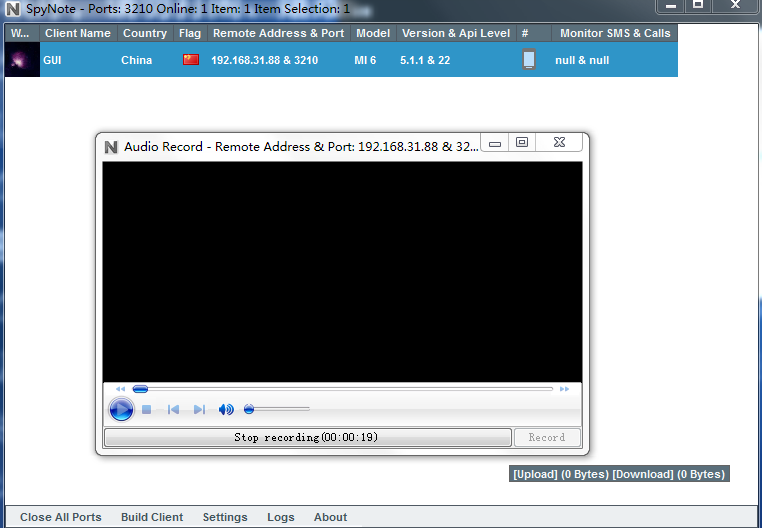Maximize the Audio Record window
Screen dimensions: 762x528
pyautogui.click(x=522, y=142)
